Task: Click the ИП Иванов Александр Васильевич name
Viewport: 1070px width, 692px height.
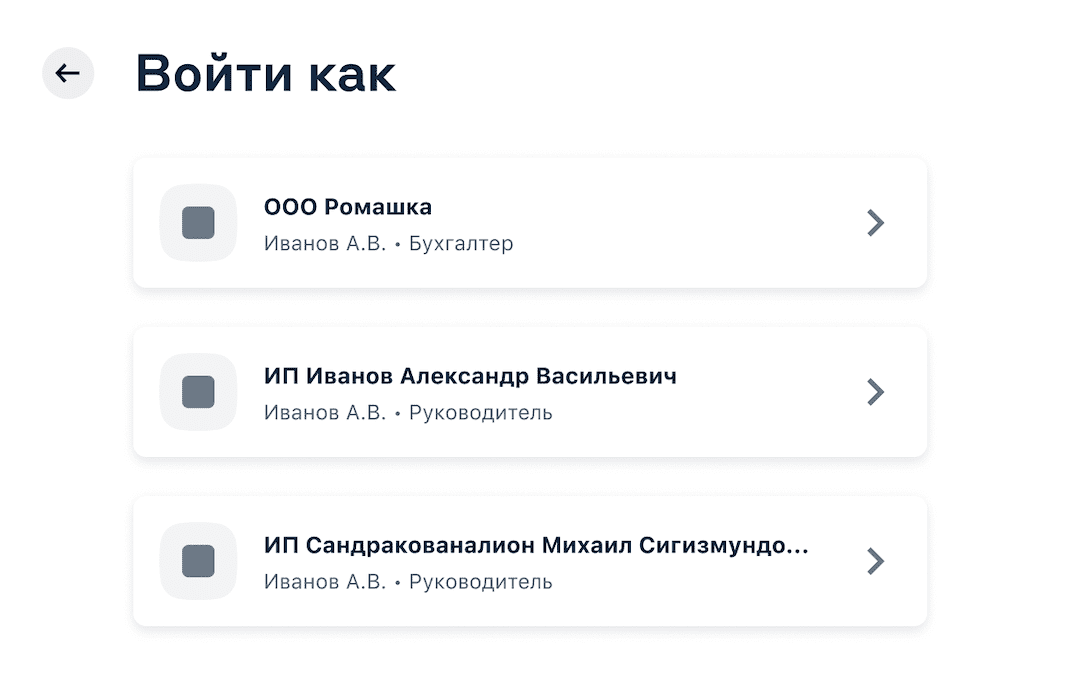Action: pos(470,377)
